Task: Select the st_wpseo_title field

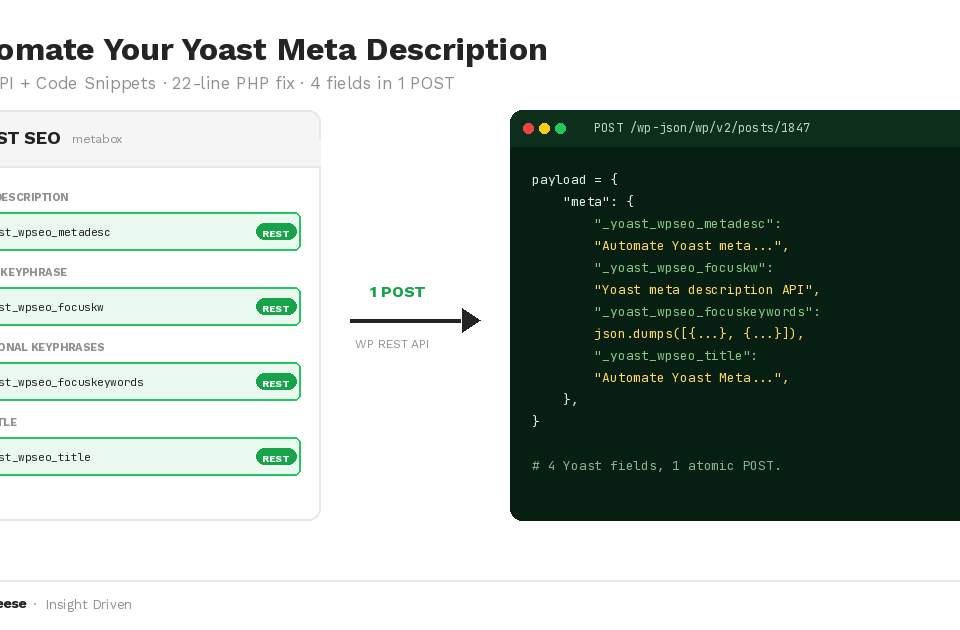Action: pyautogui.click(x=150, y=457)
